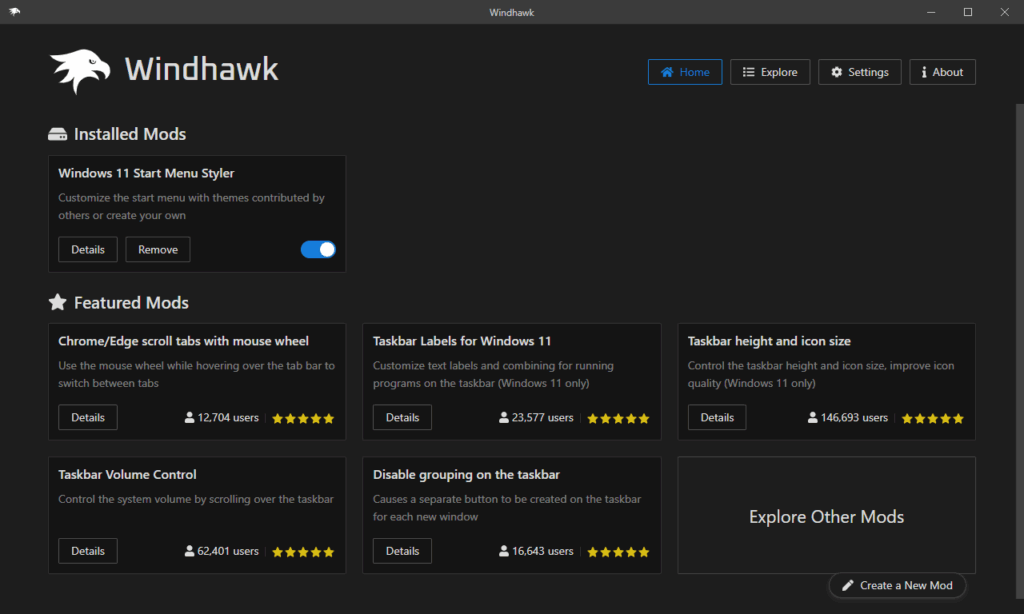The image size is (1024, 614).
Task: Click the Installed Mods drive icon
Action: coord(58,134)
